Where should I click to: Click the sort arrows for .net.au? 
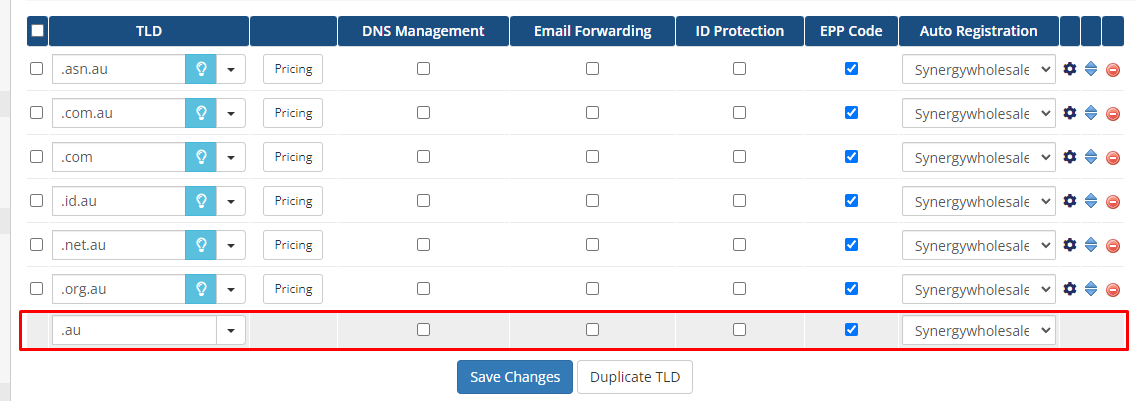1091,245
